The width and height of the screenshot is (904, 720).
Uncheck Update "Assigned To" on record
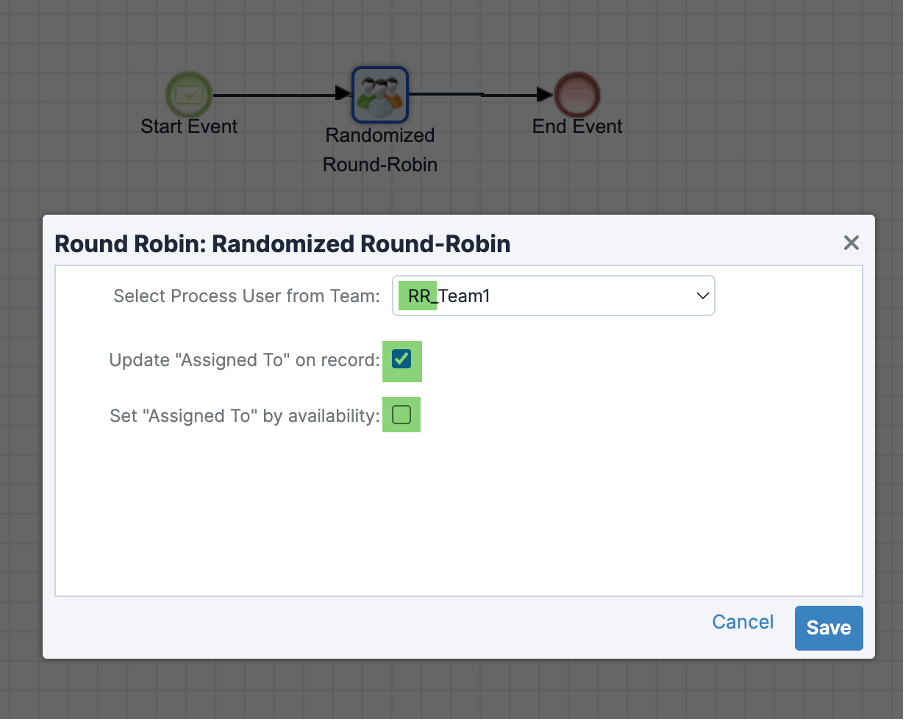pos(401,359)
